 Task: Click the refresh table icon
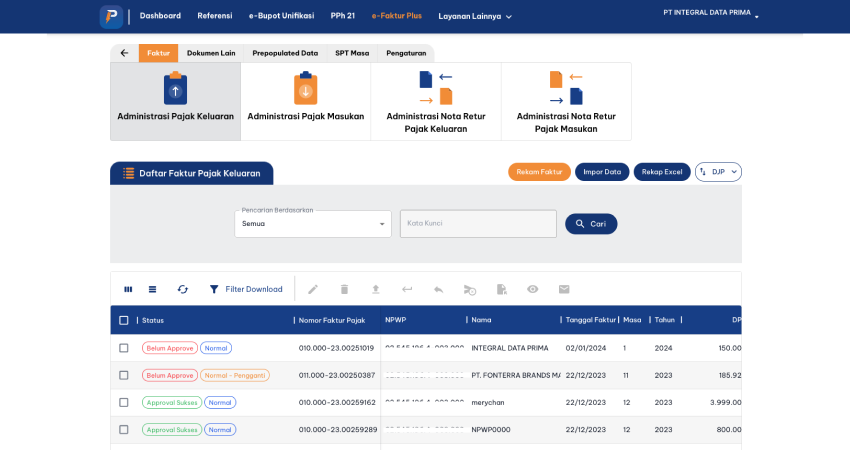click(182, 289)
